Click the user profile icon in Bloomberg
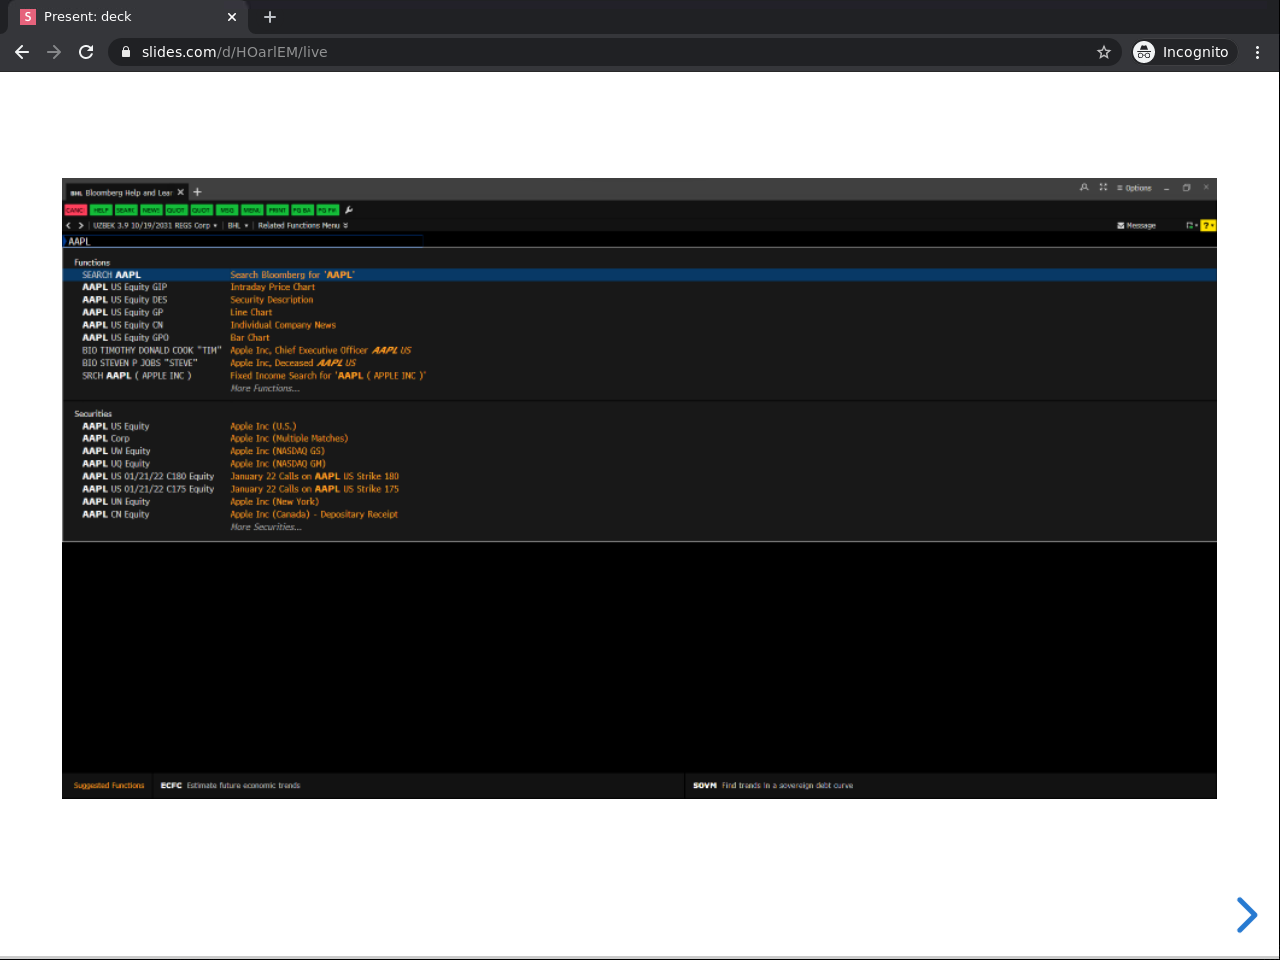Screen dimensions: 1280x960 (1084, 187)
